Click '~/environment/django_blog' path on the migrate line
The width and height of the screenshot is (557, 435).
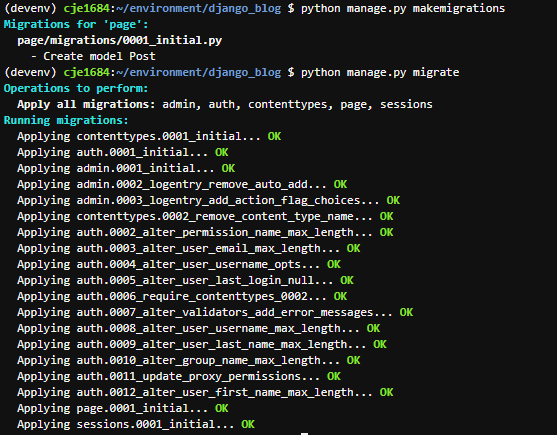click(x=198, y=72)
